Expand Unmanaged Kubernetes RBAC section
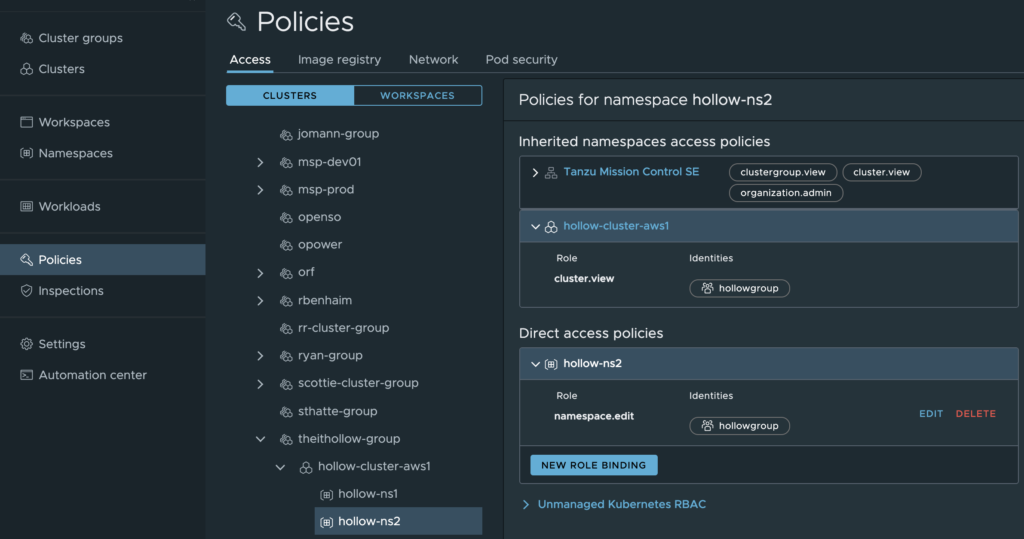This screenshot has height=539, width=1024. coord(526,504)
